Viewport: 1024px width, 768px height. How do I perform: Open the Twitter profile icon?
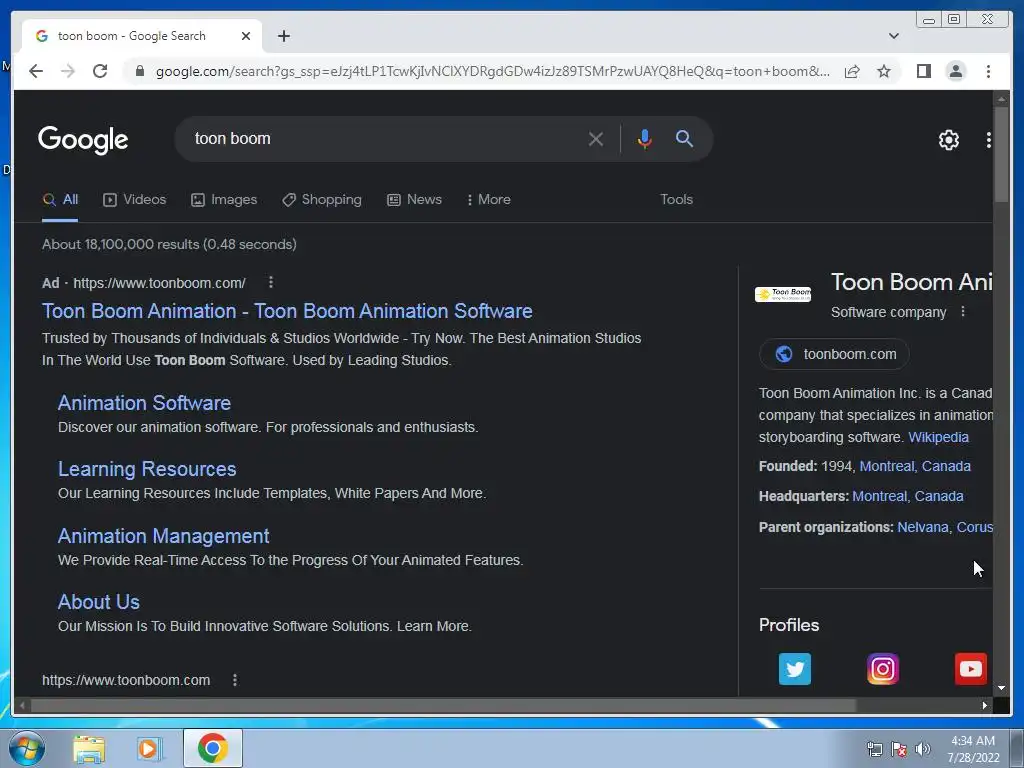click(x=795, y=669)
